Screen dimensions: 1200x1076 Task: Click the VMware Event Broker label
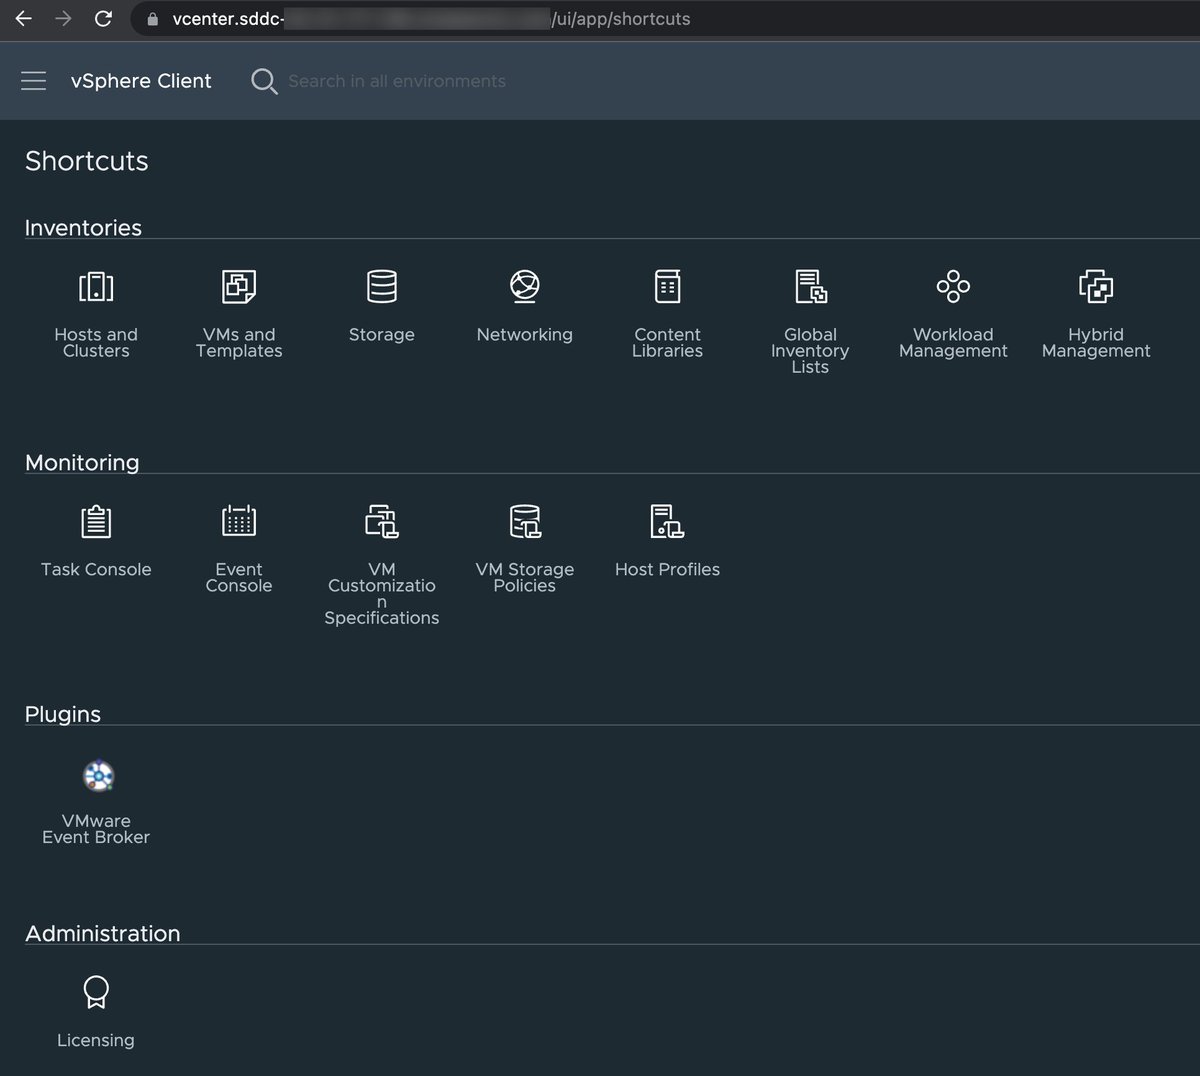click(x=96, y=829)
